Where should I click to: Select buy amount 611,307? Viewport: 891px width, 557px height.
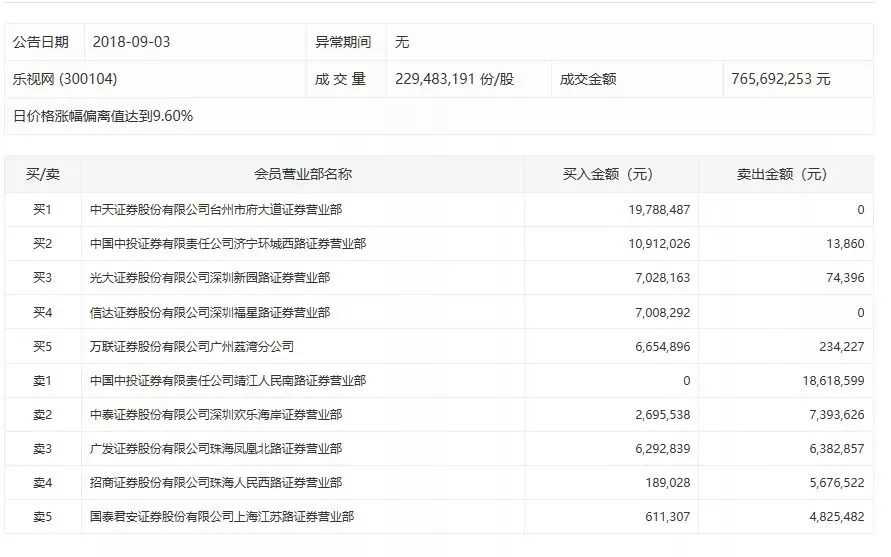[x=668, y=517]
